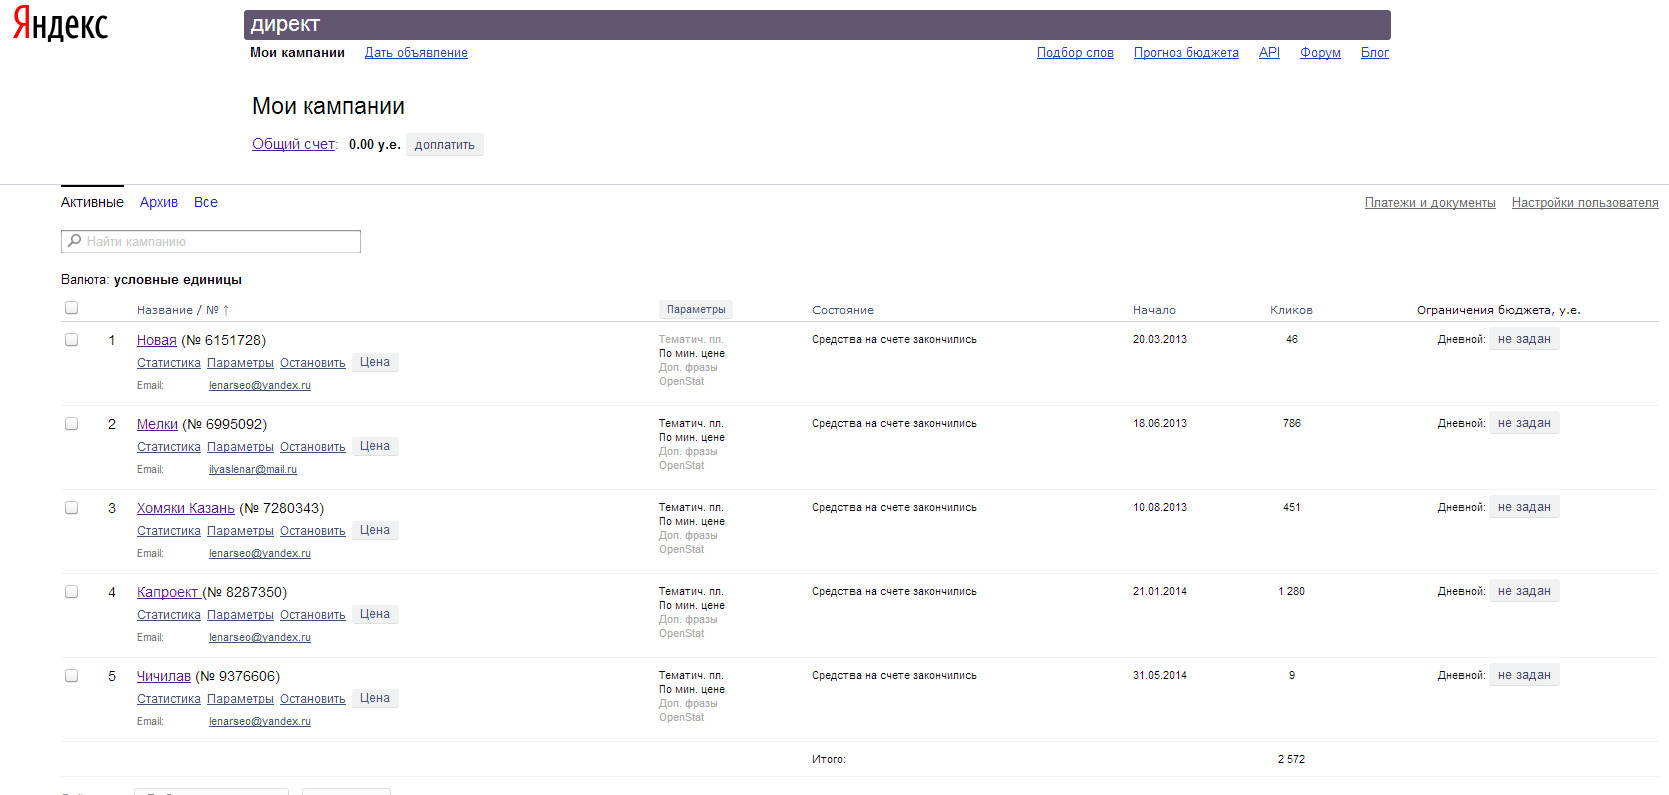Mark the checkbox for Чичилав campaign
Image resolution: width=1669 pixels, height=795 pixels.
[71, 676]
